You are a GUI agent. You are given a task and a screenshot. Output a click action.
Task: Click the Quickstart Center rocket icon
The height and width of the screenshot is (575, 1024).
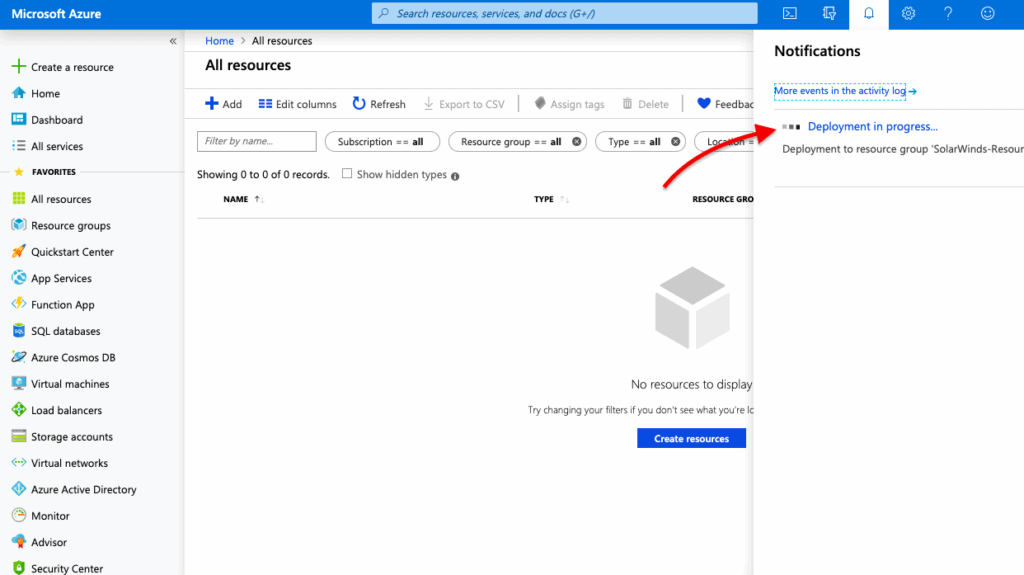(19, 251)
